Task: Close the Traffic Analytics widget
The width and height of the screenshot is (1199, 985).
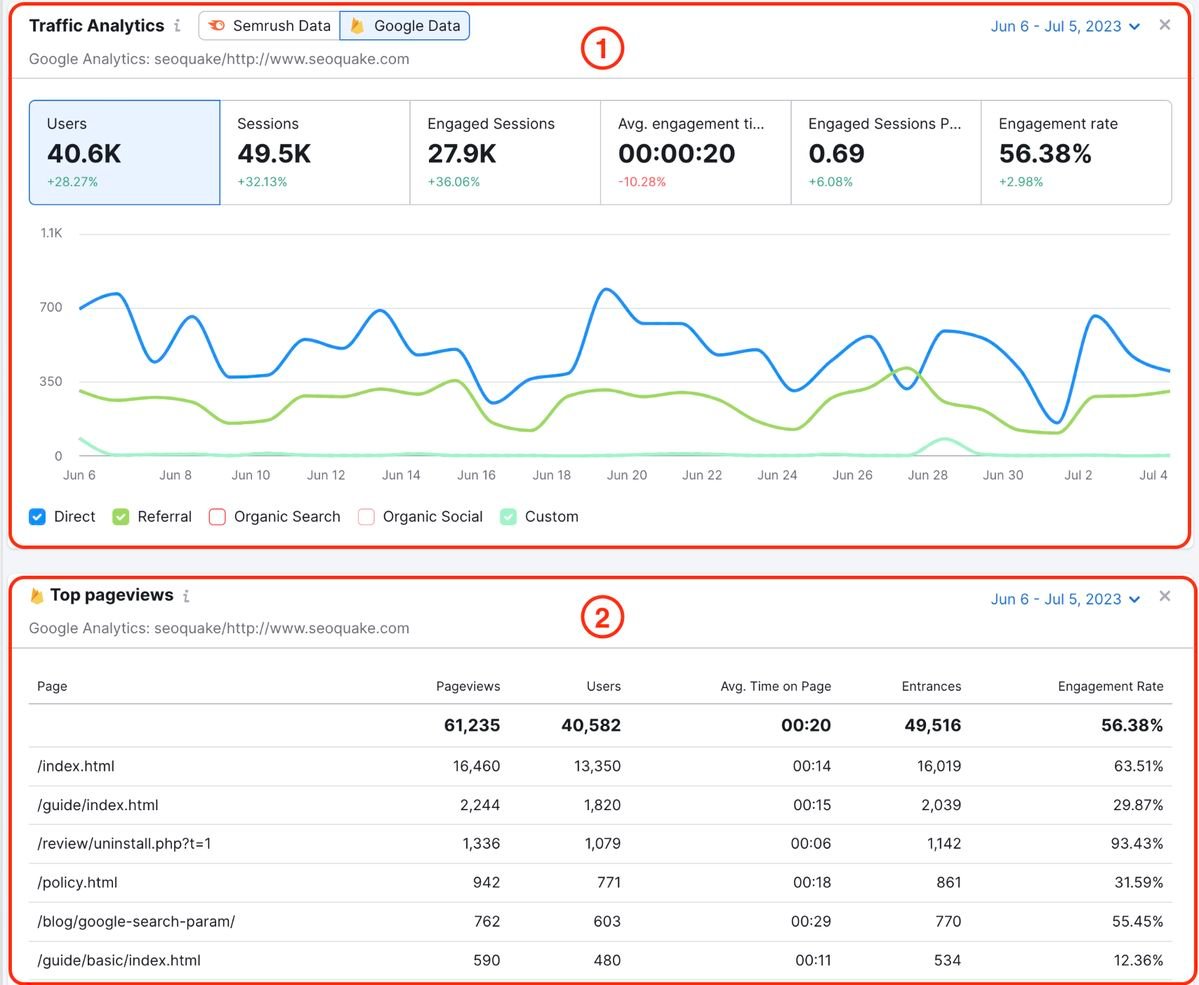Action: pos(1164,25)
